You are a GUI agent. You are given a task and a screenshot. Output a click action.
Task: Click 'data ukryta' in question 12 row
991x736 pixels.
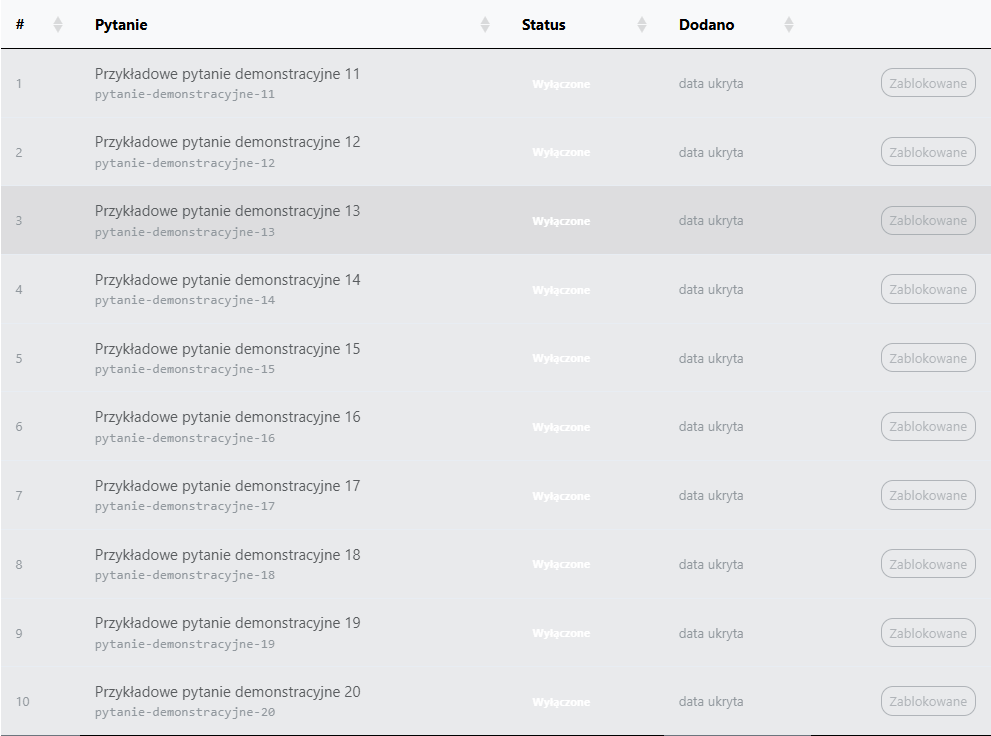pyautogui.click(x=711, y=152)
